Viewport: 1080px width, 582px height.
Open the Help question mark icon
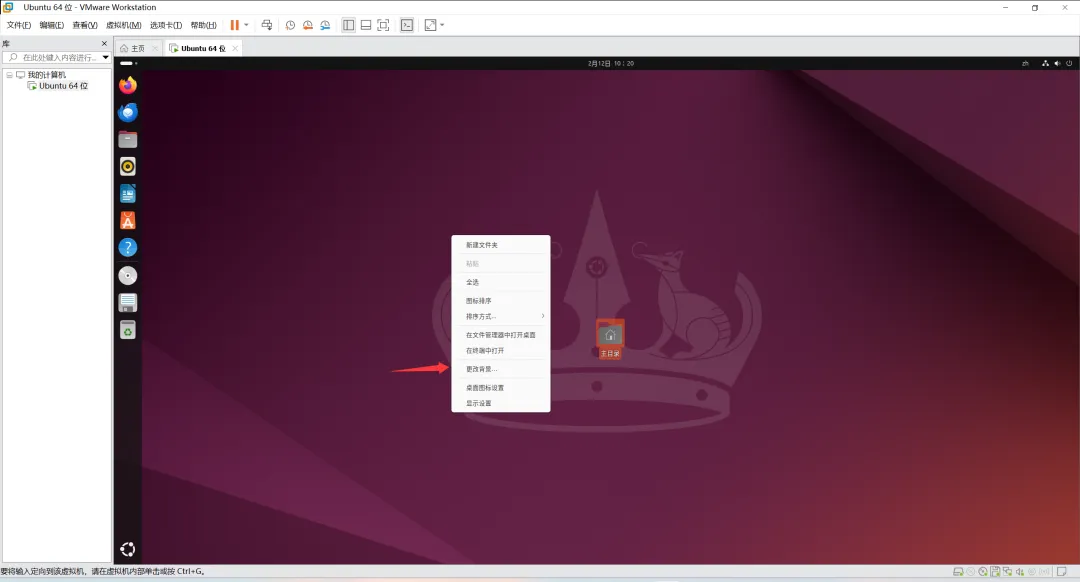coord(127,248)
